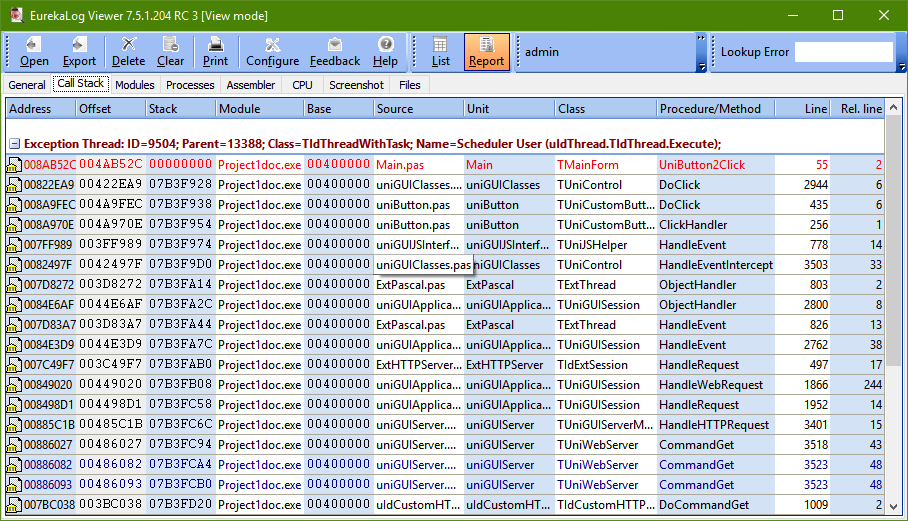Open the Assembler tab
Screen dimensions: 908x521
click(251, 85)
